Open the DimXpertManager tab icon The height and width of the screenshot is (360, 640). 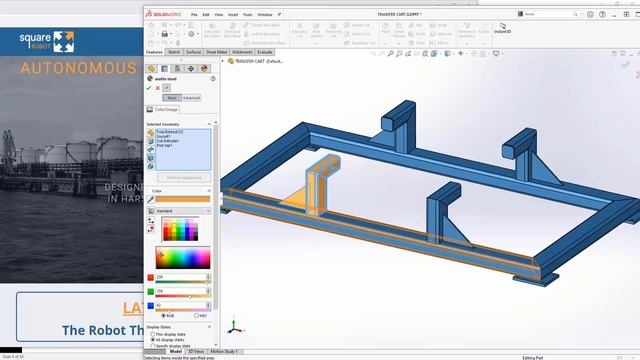point(191,69)
